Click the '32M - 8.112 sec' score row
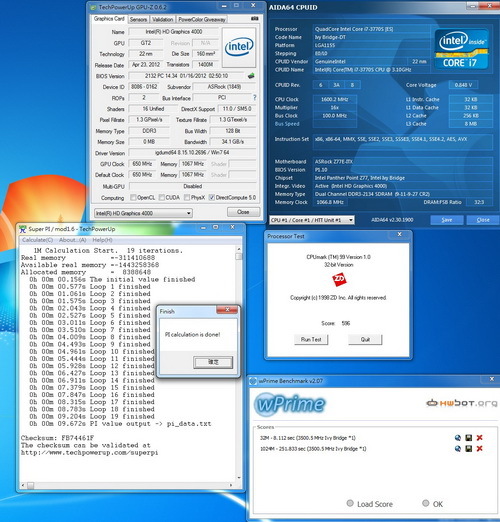500x522 pixels. (x=308, y=438)
